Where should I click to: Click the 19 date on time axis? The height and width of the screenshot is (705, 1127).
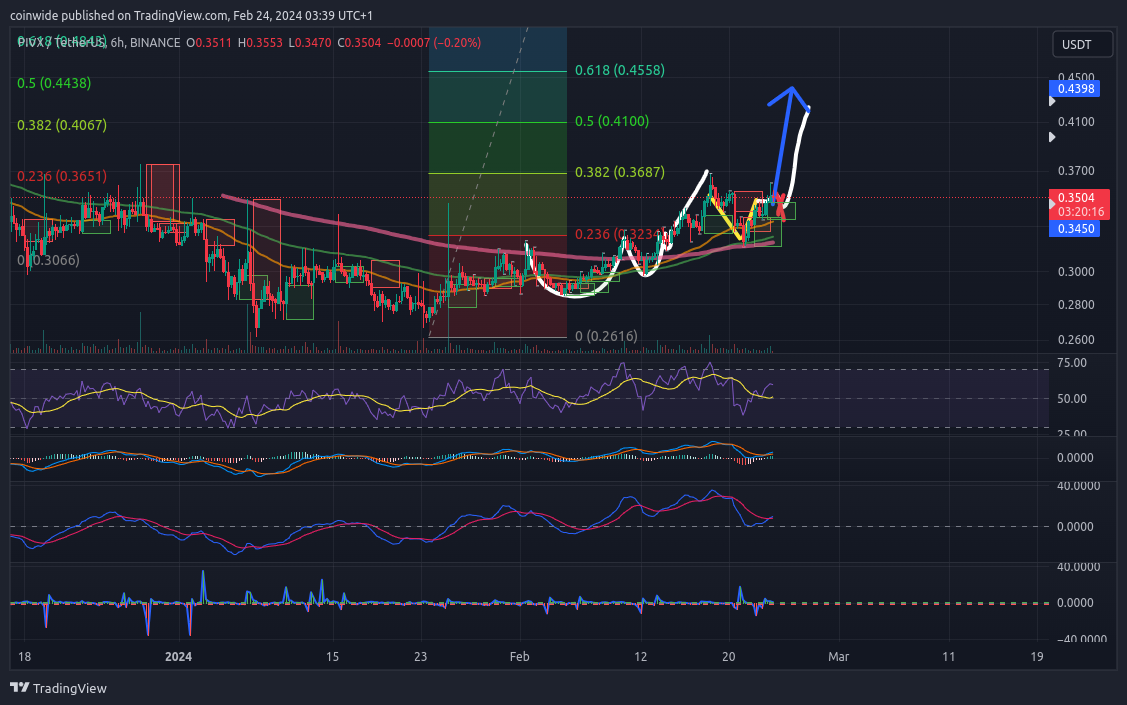coord(1036,657)
